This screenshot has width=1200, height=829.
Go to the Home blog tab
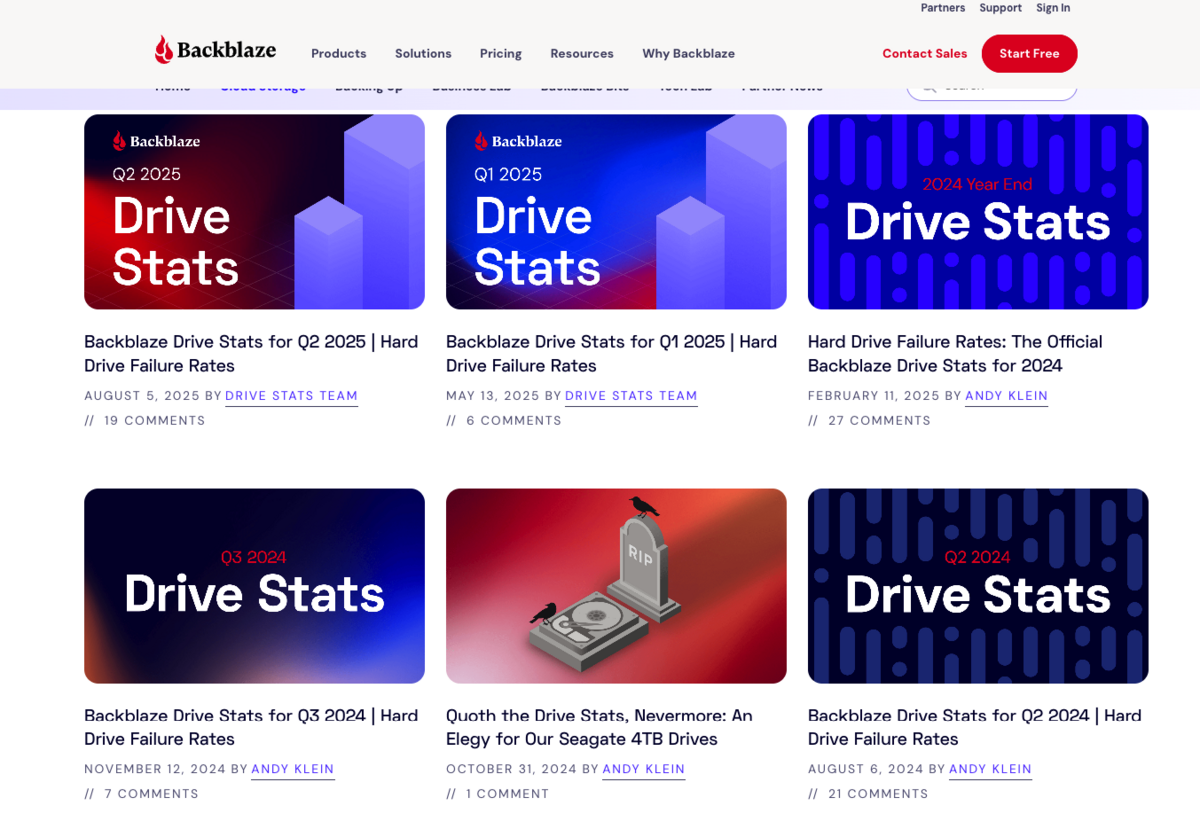click(x=172, y=86)
